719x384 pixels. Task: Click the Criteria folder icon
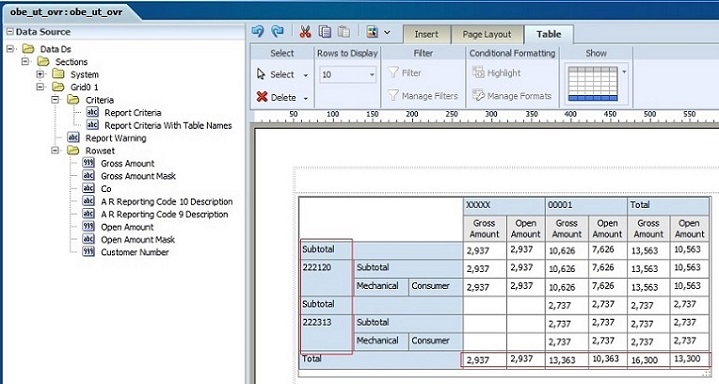tap(73, 100)
